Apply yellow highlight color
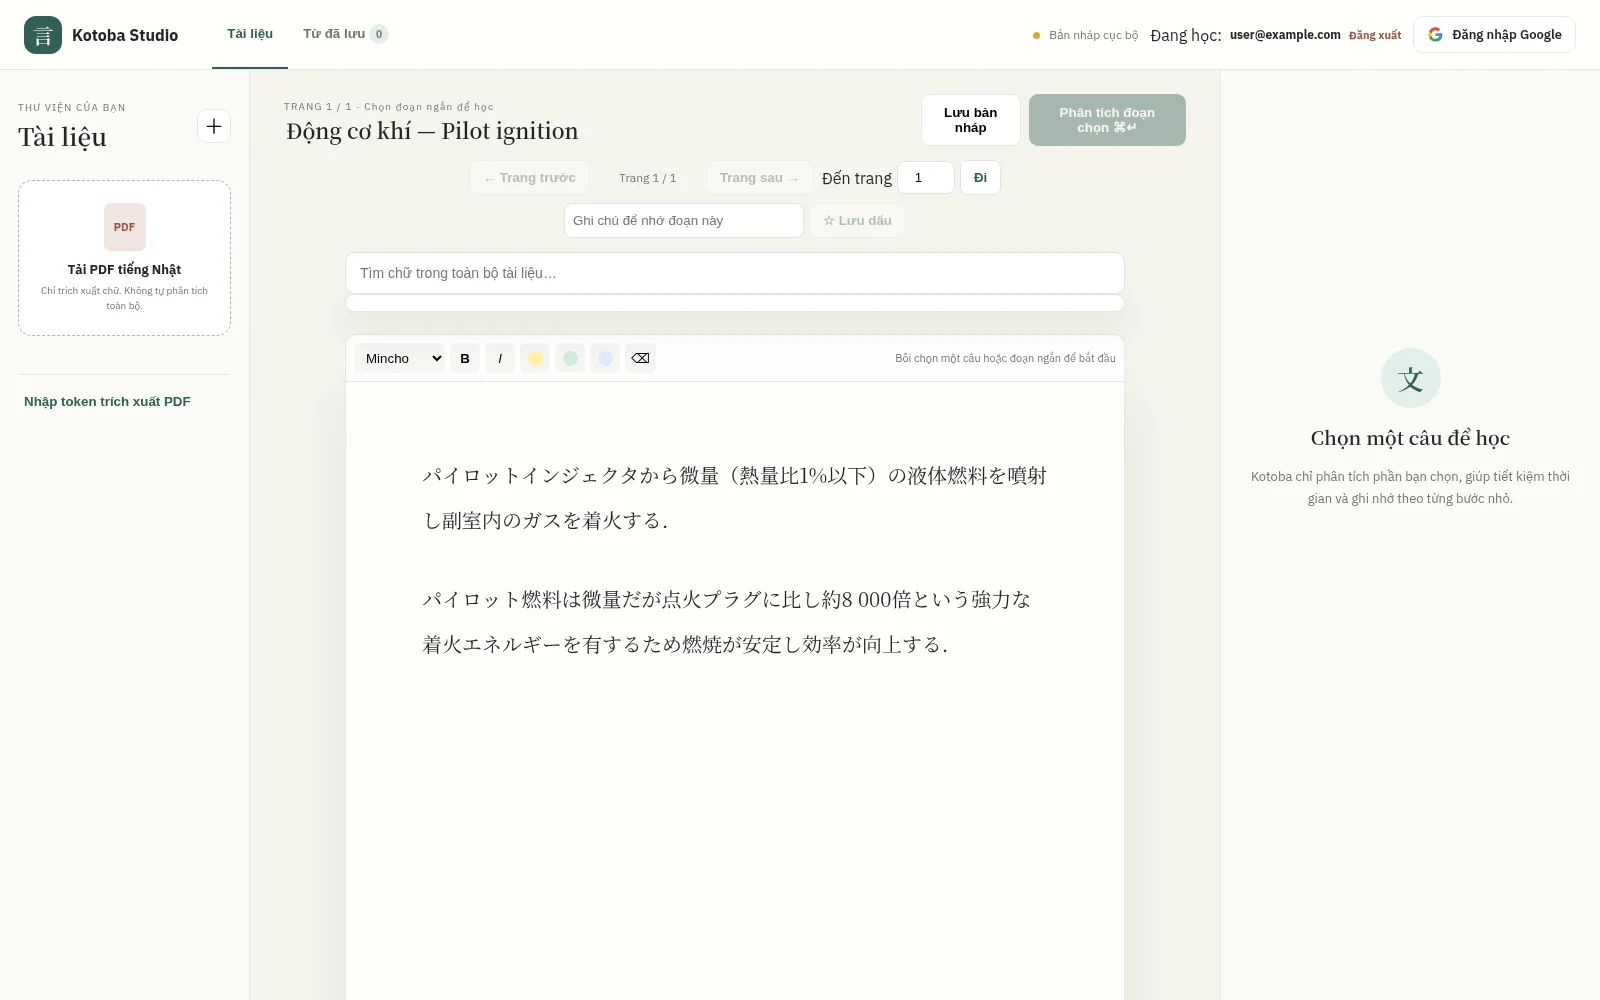Viewport: 1600px width, 1000px height. pyautogui.click(x=535, y=358)
